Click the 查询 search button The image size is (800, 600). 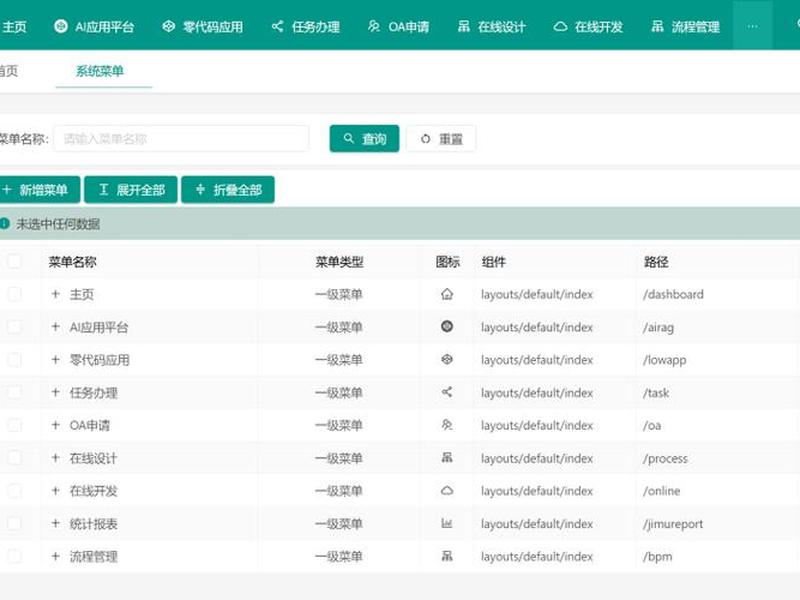[364, 139]
